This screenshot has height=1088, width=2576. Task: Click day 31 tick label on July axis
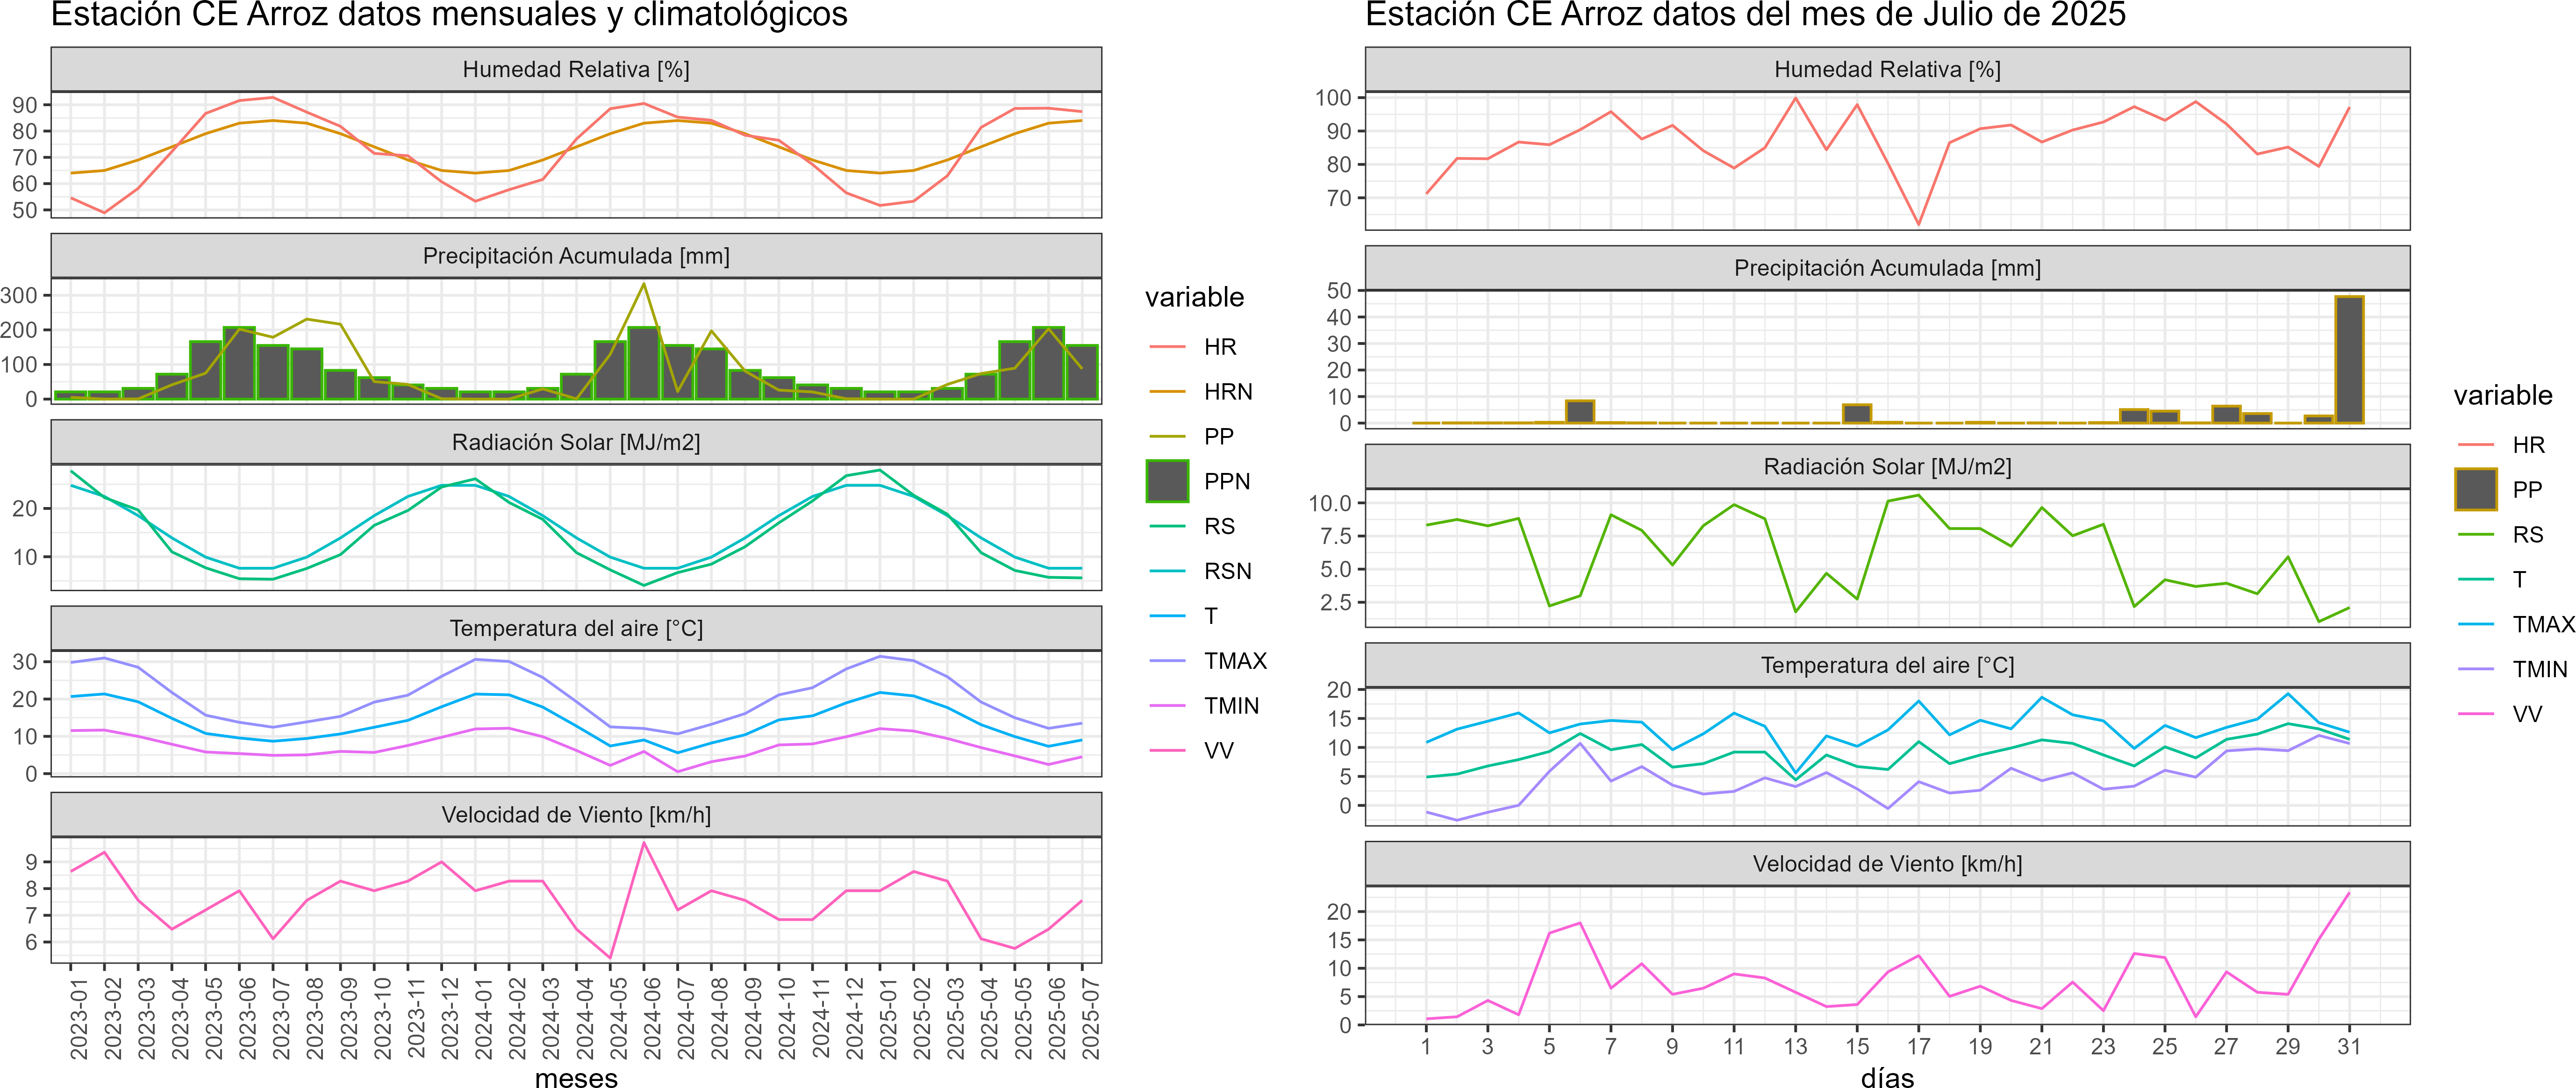2349,1046
